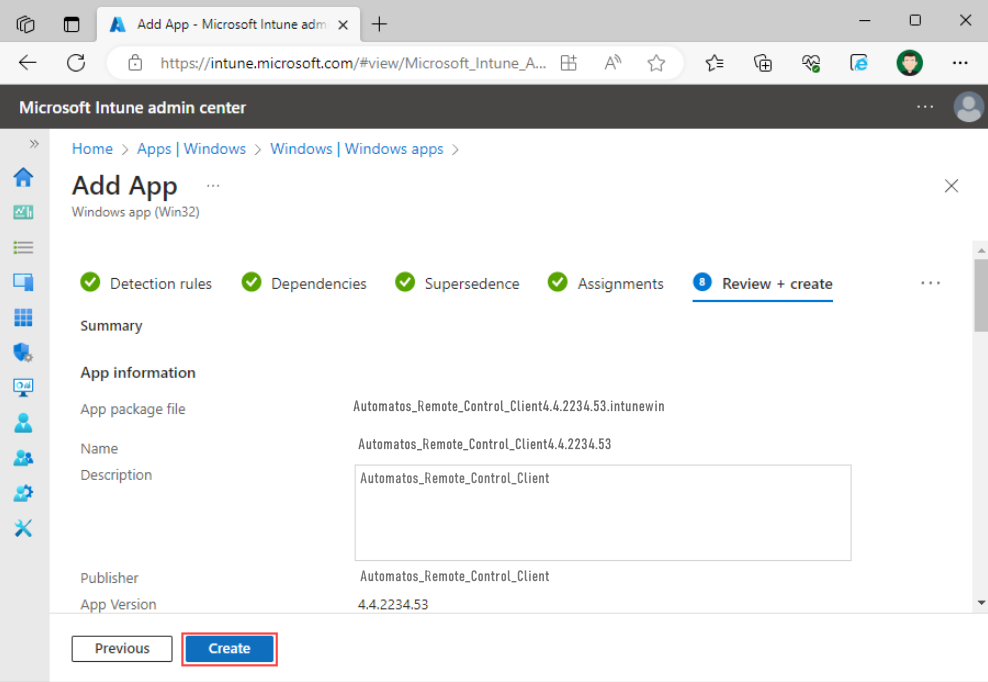The height and width of the screenshot is (682, 988).
Task: Select the Review + create step
Action: point(762,283)
